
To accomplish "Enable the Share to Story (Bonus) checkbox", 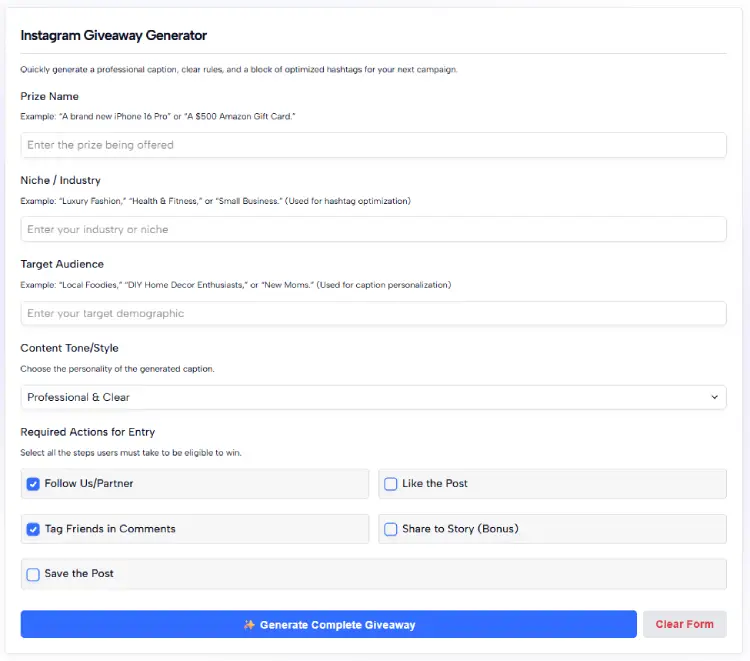I will (391, 529).
